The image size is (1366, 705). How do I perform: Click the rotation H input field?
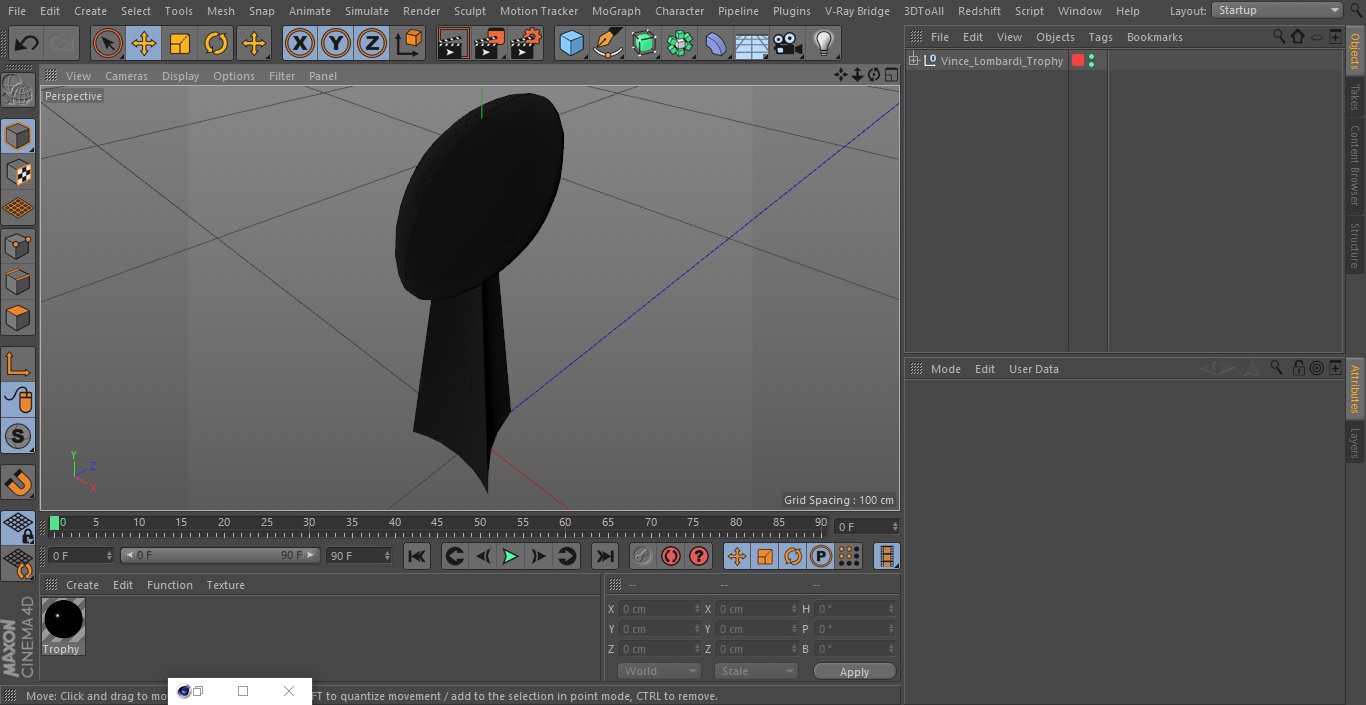tap(856, 609)
